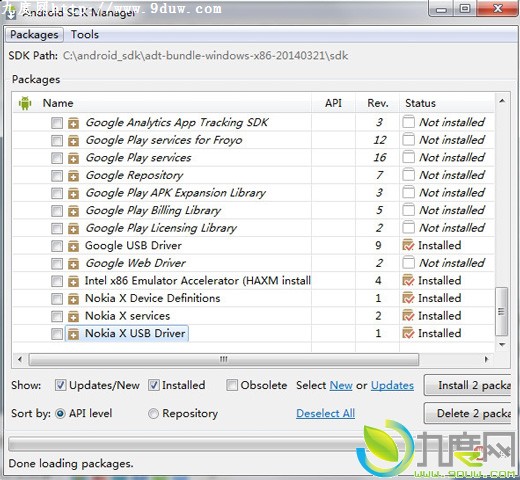The height and width of the screenshot is (480, 520).
Task: Click the Install 2 packages button
Action: pos(467,385)
